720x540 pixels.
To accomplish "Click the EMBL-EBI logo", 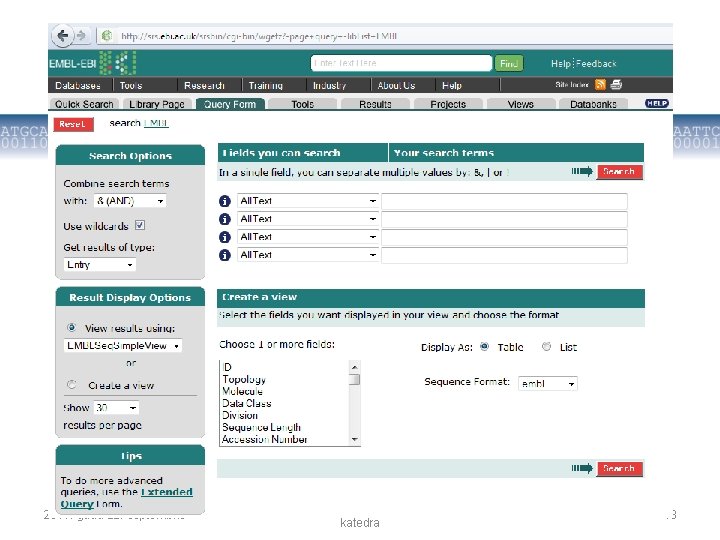I will pos(93,63).
